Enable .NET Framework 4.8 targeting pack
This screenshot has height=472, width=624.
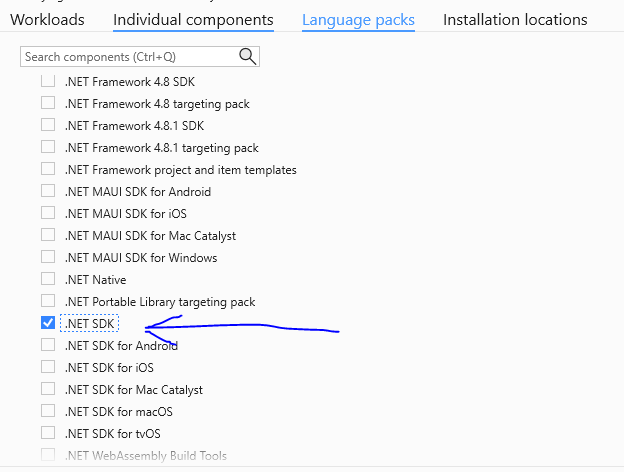tap(48, 103)
